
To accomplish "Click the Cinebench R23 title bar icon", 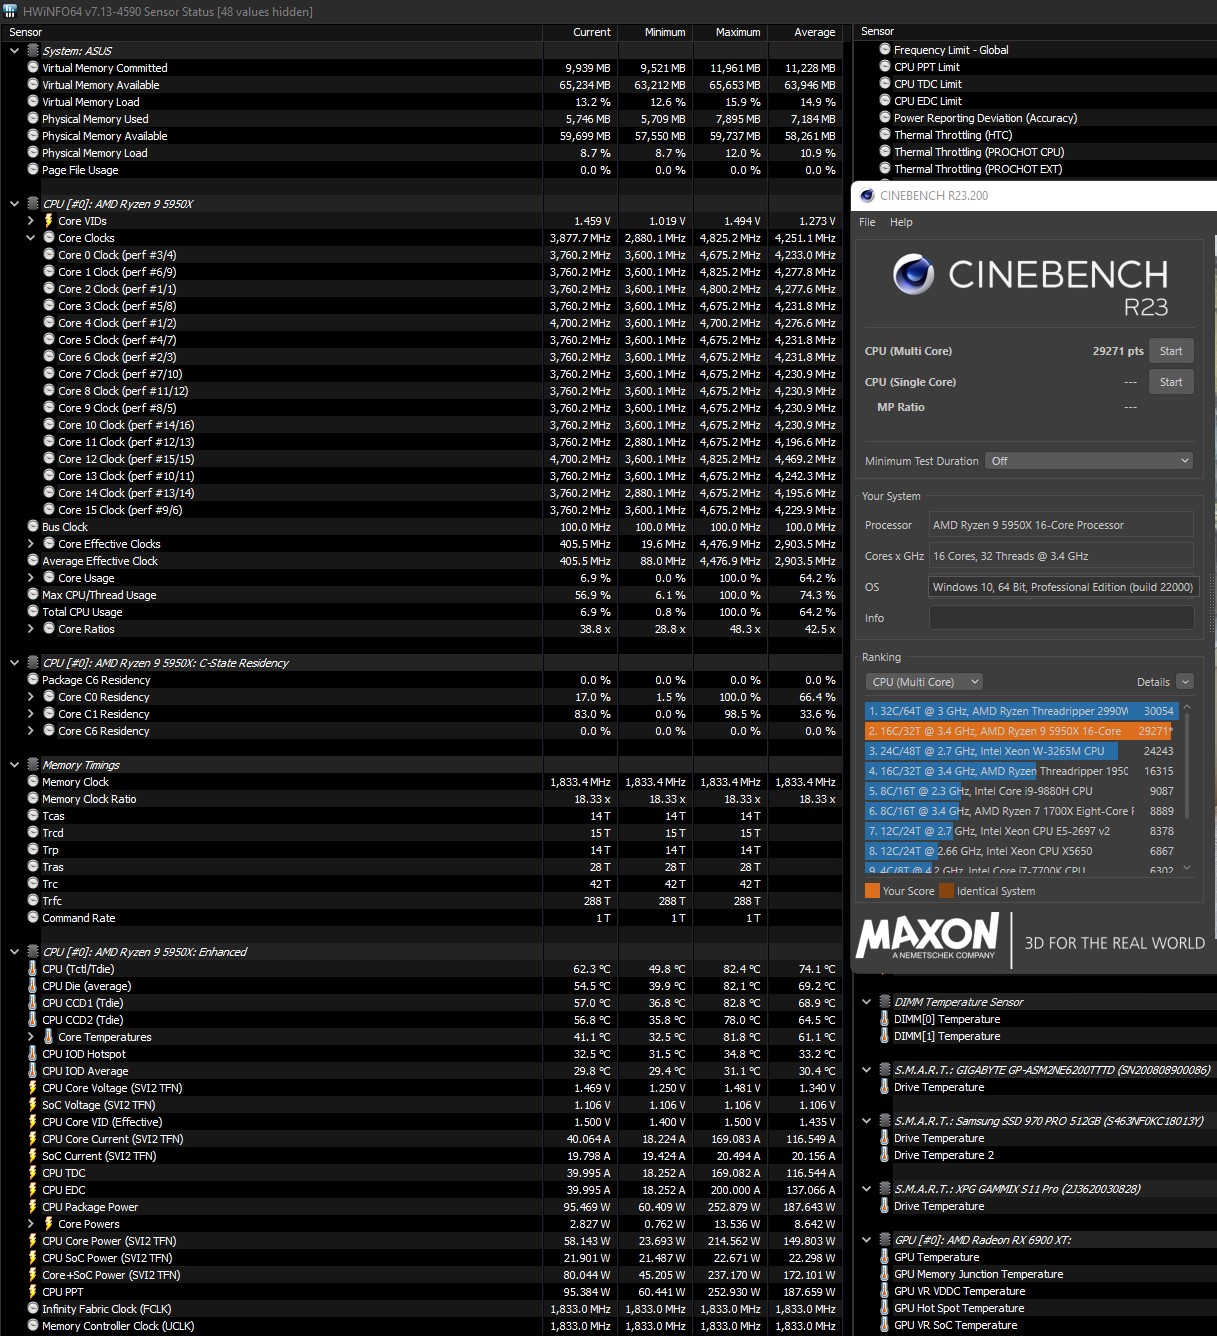I will tap(867, 196).
